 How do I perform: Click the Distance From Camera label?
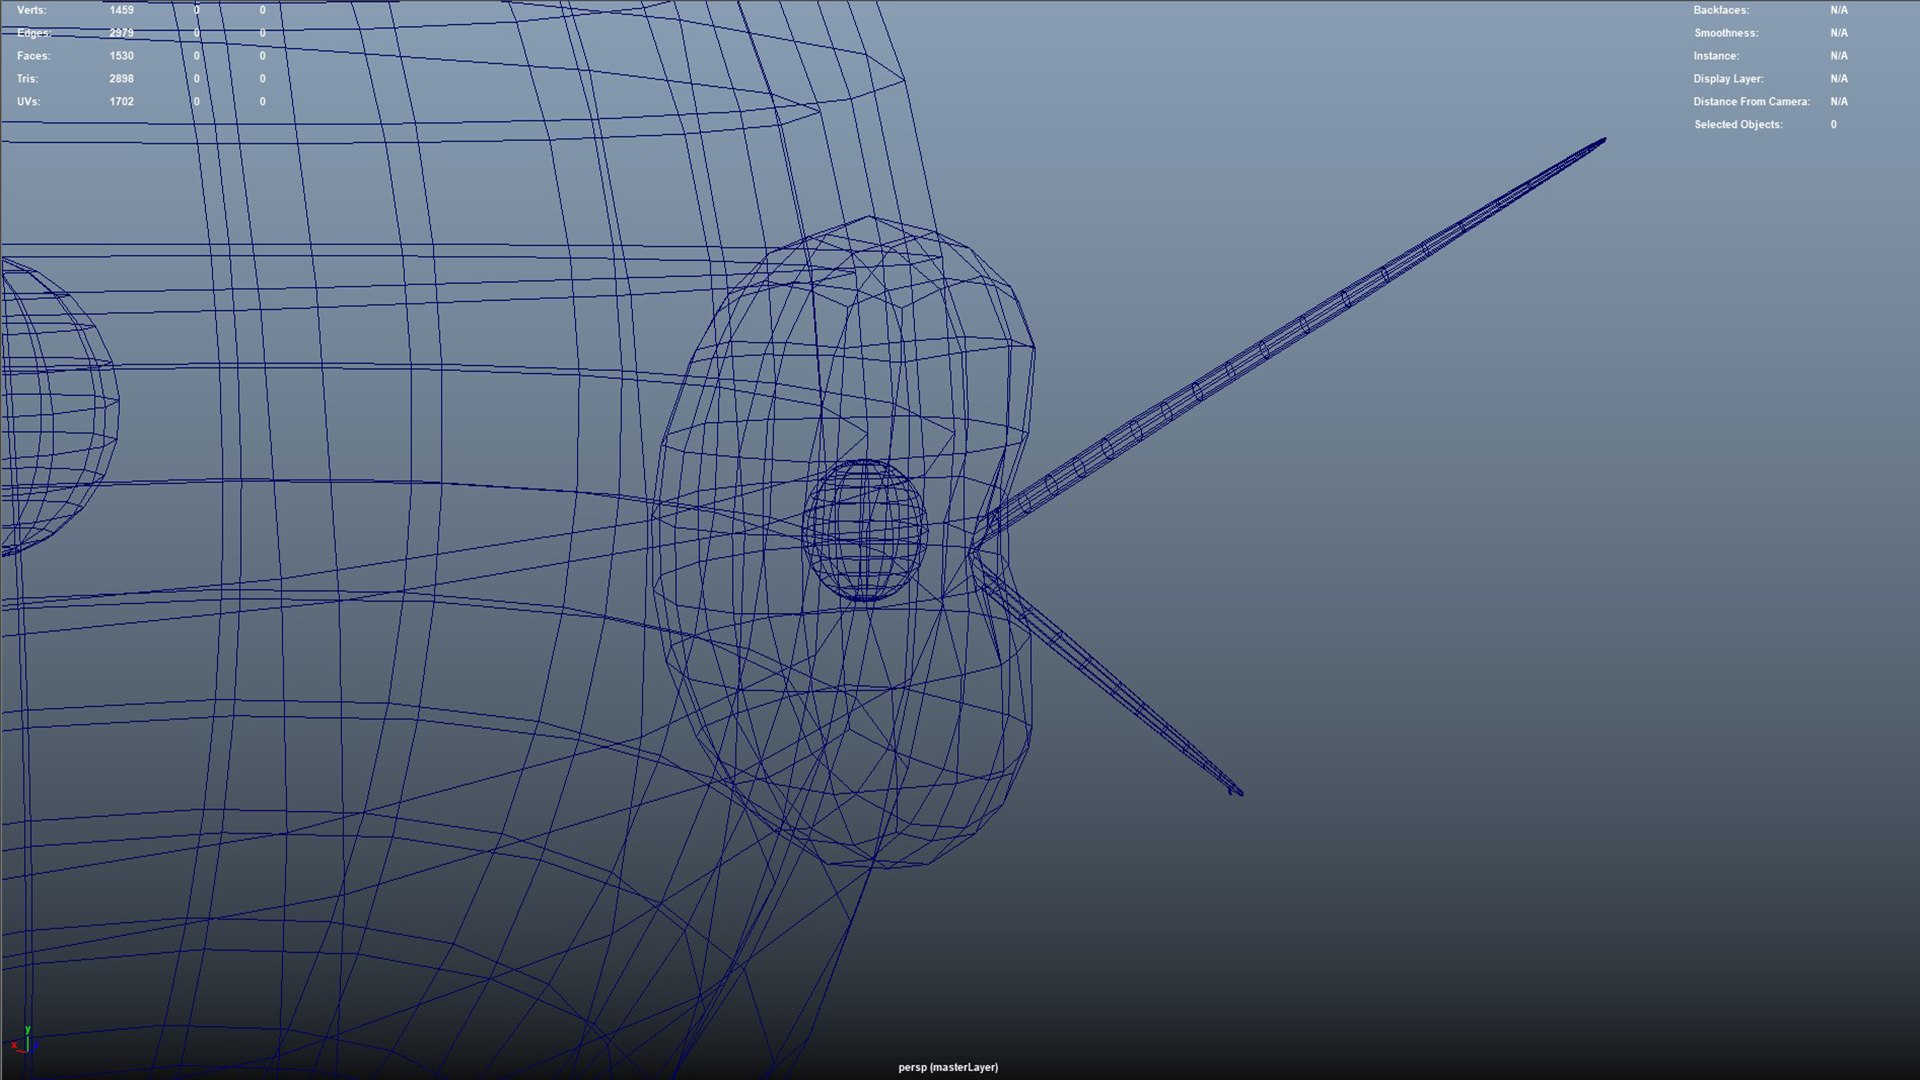(x=1750, y=102)
